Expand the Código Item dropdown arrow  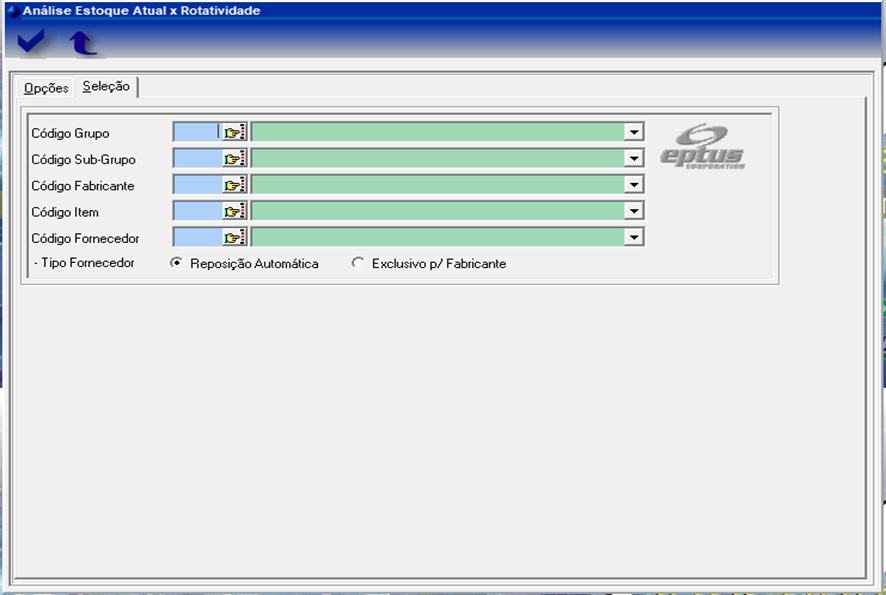click(633, 211)
